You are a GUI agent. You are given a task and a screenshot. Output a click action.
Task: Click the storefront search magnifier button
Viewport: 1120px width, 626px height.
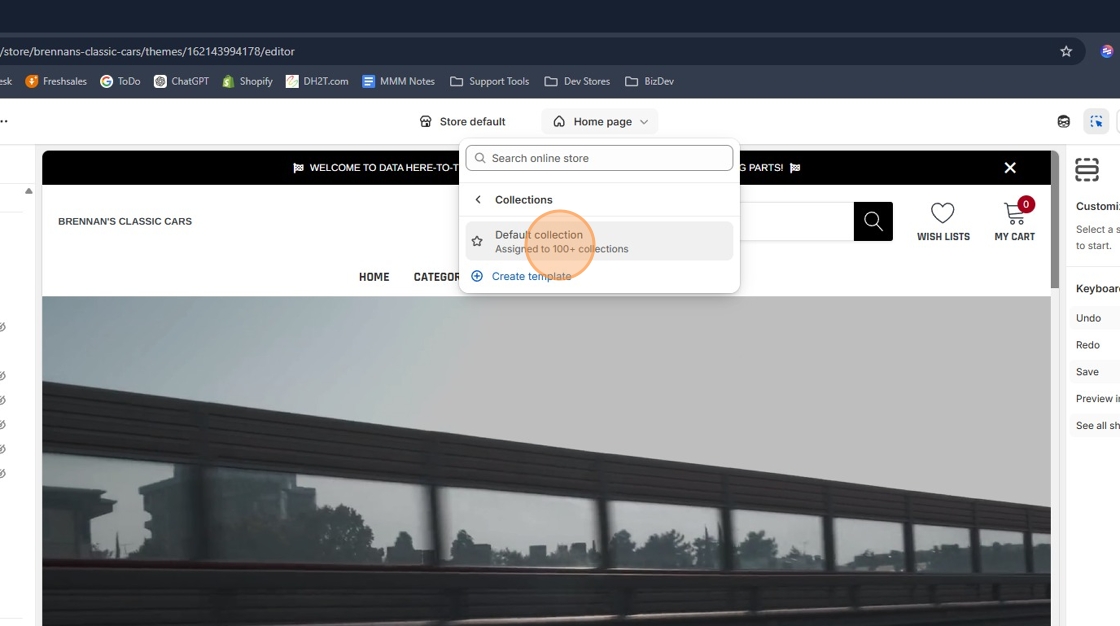coord(873,222)
